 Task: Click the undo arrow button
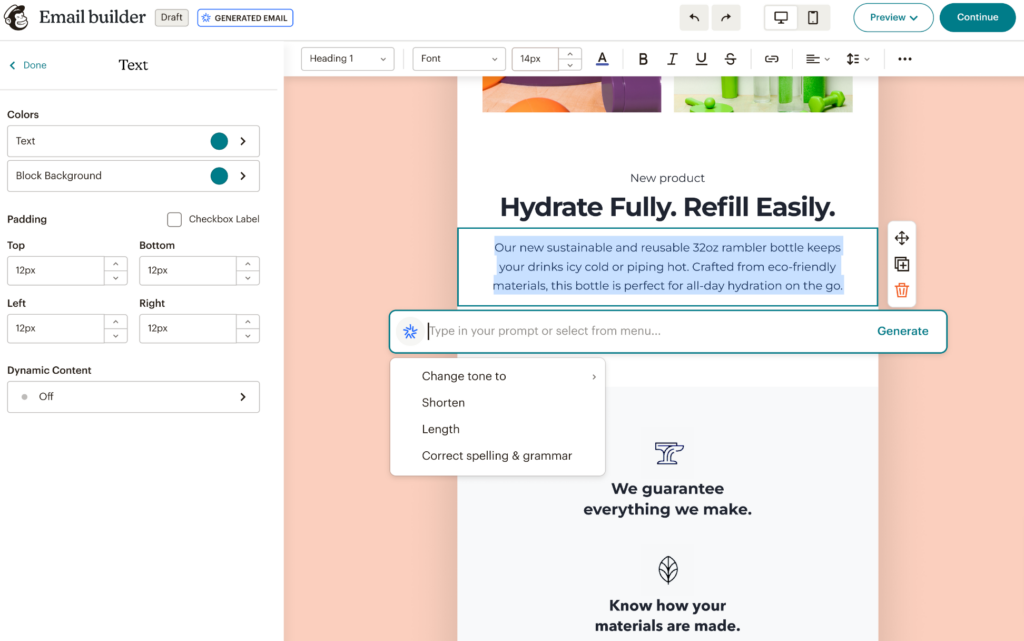point(694,18)
